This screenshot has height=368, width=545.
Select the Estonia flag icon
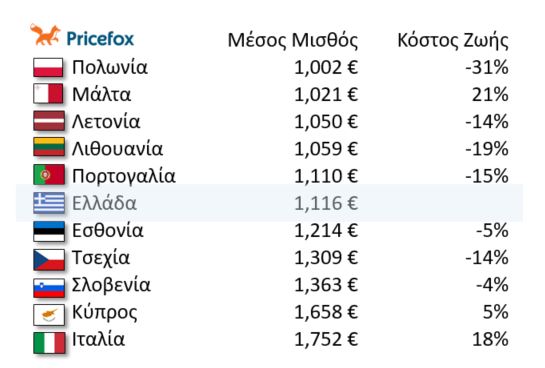[x=49, y=231]
